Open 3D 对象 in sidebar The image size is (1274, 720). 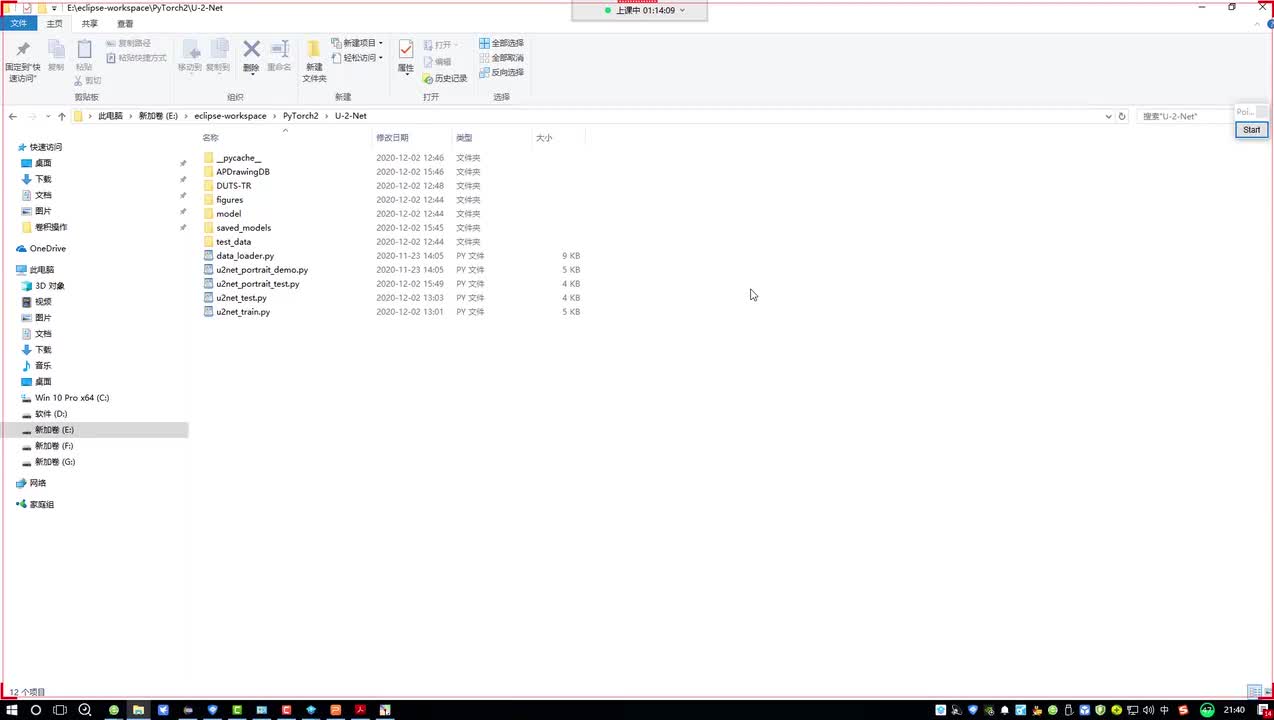[49, 286]
